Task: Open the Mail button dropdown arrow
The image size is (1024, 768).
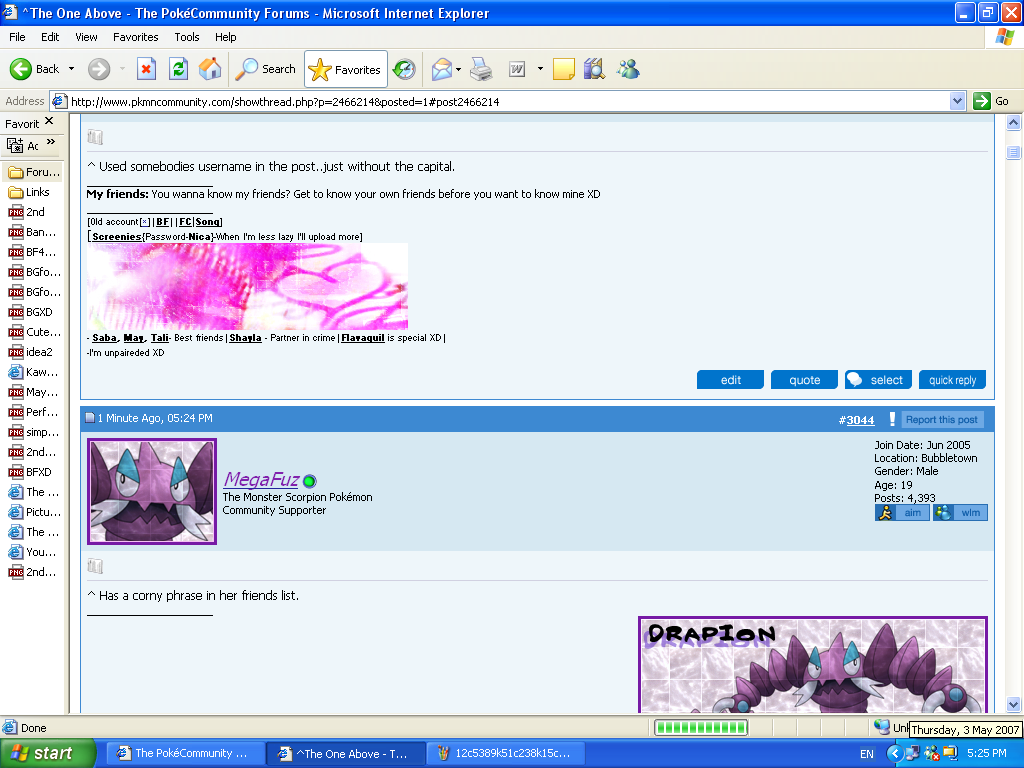Action: (x=458, y=69)
